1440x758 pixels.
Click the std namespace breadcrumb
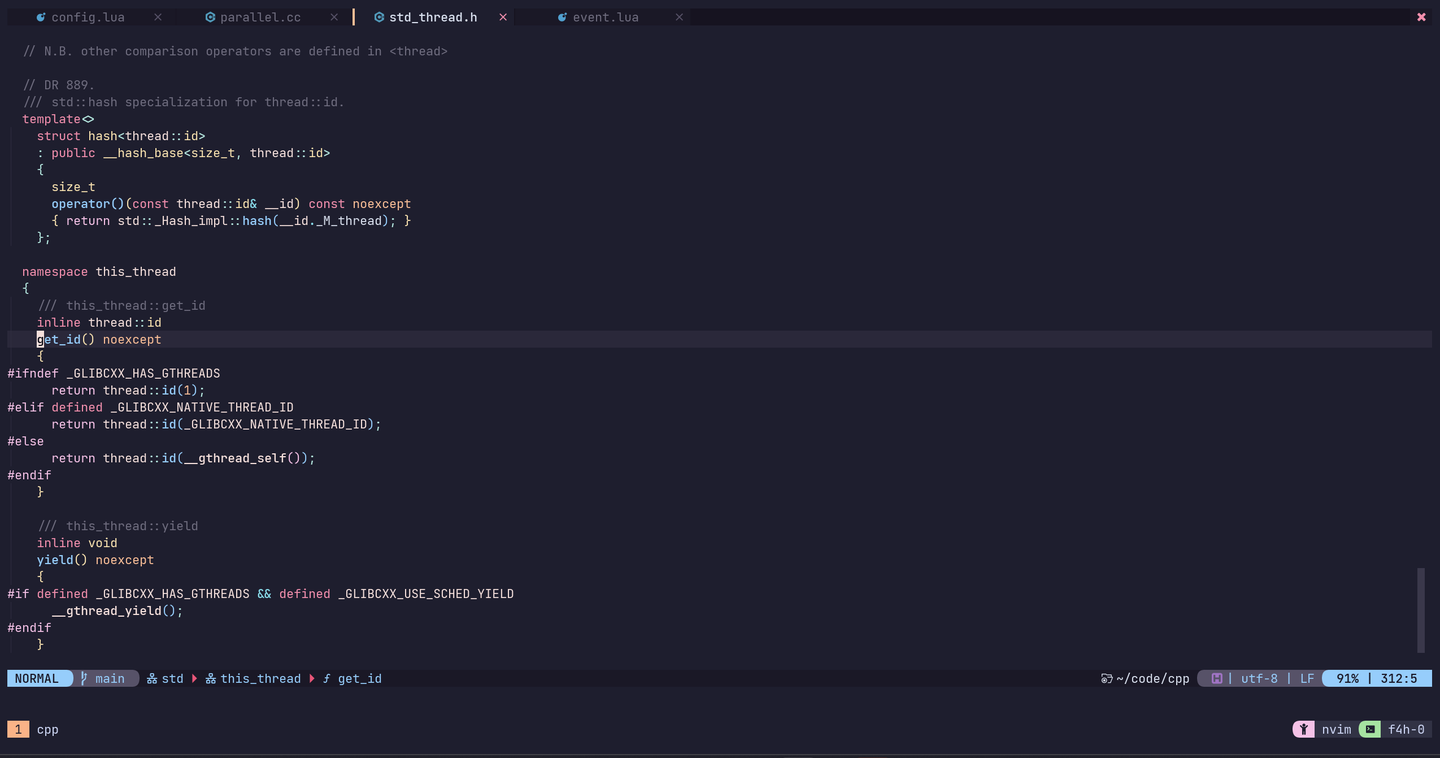coord(172,679)
